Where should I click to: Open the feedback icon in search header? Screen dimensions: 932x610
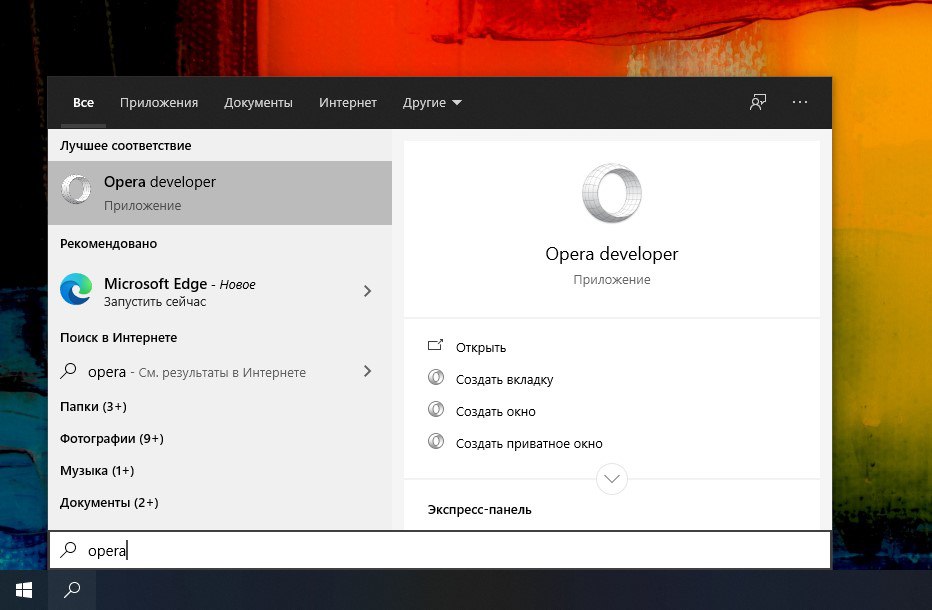[x=758, y=102]
